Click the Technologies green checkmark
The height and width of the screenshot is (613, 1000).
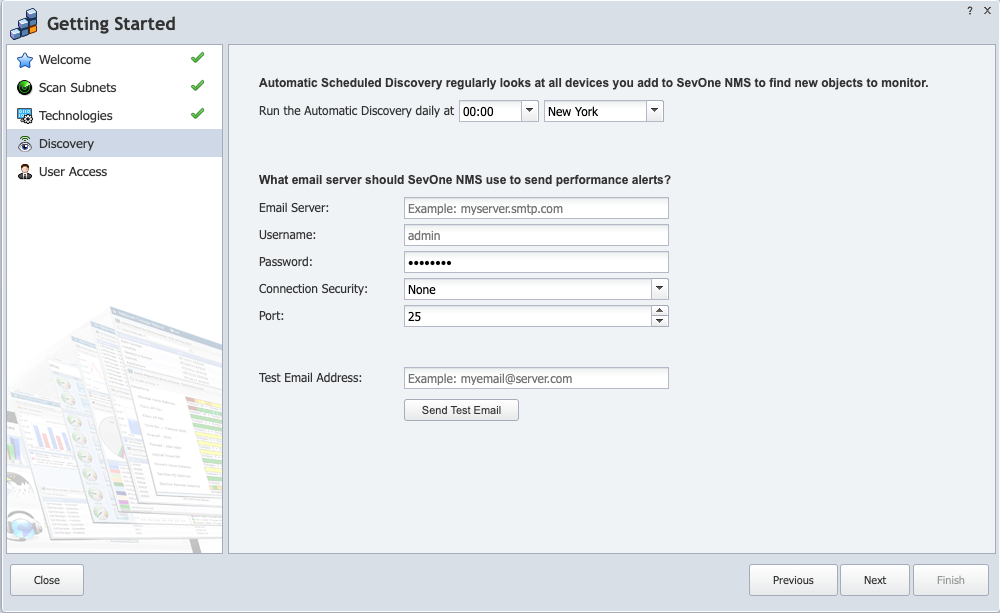click(198, 114)
